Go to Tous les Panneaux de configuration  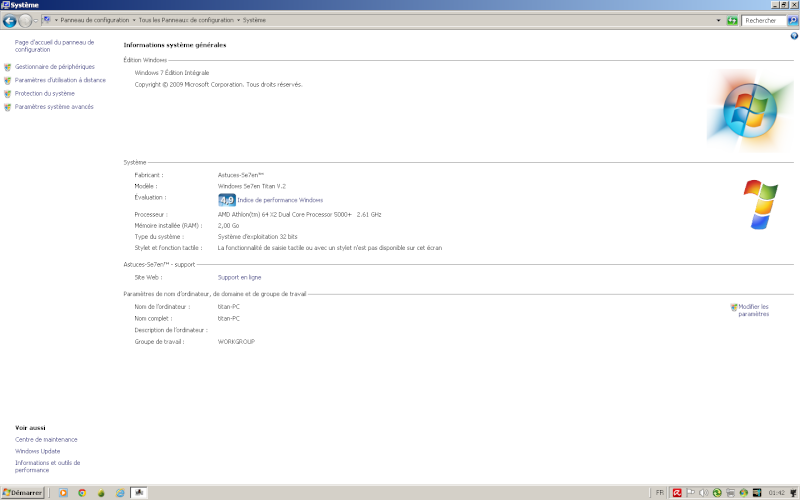pos(186,20)
